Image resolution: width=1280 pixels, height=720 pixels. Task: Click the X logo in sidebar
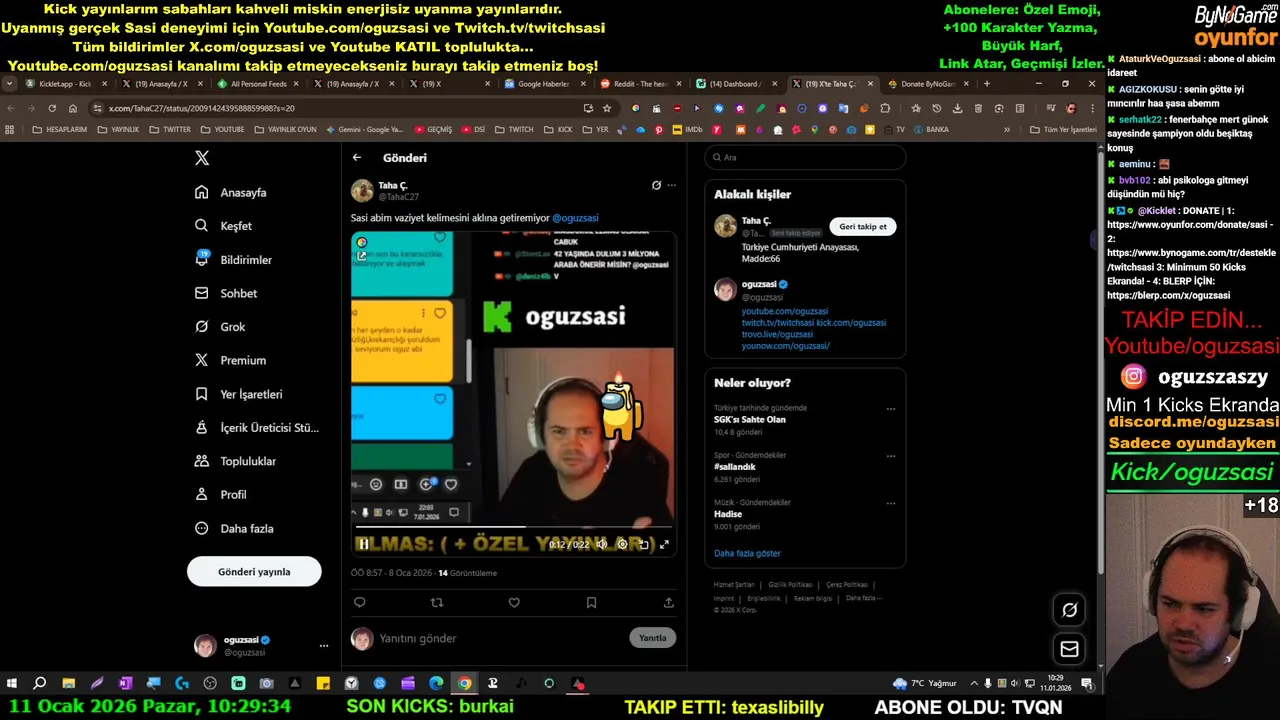(202, 158)
